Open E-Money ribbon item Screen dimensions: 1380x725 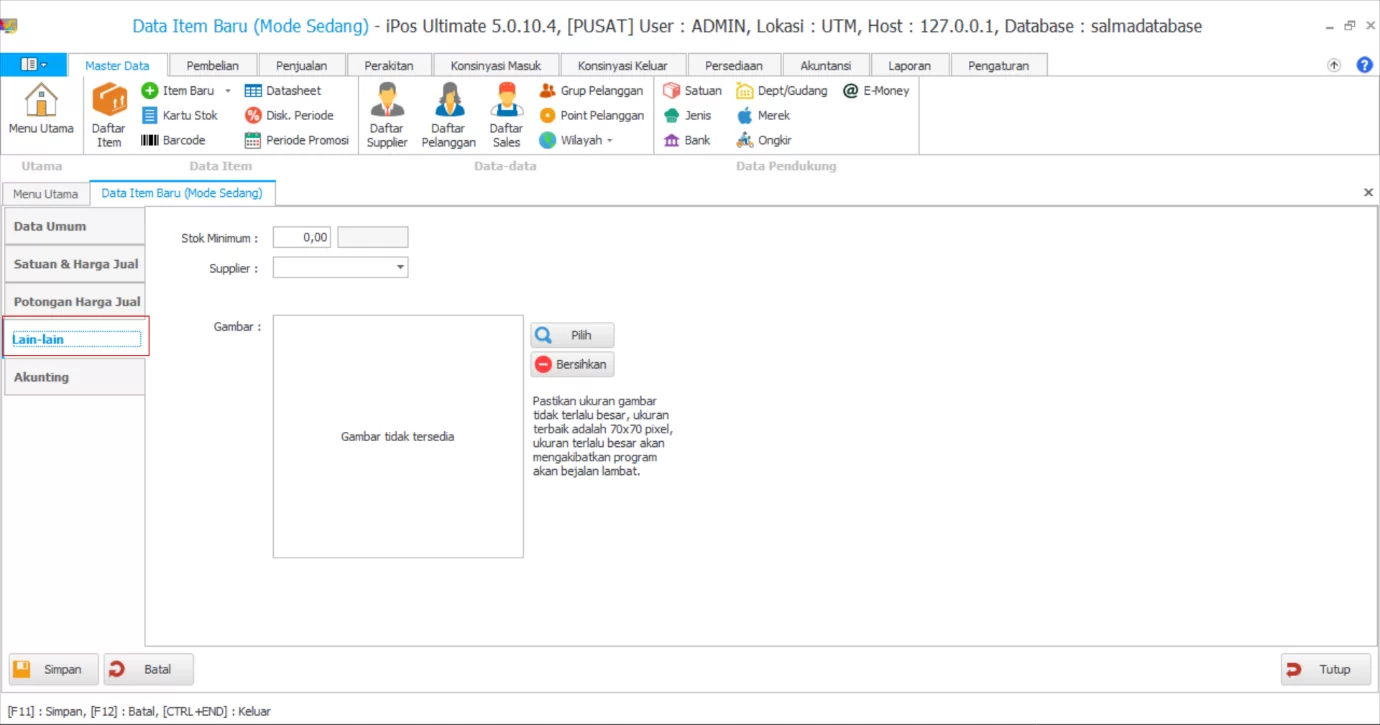tap(876, 90)
